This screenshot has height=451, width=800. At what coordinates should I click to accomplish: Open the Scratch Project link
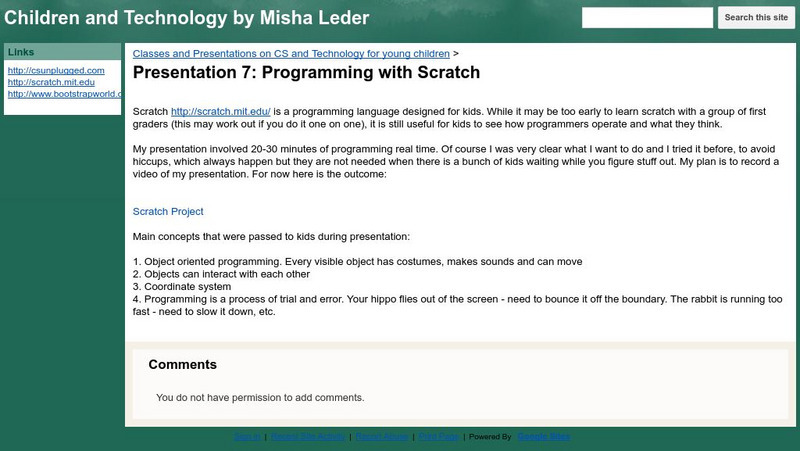(x=168, y=212)
